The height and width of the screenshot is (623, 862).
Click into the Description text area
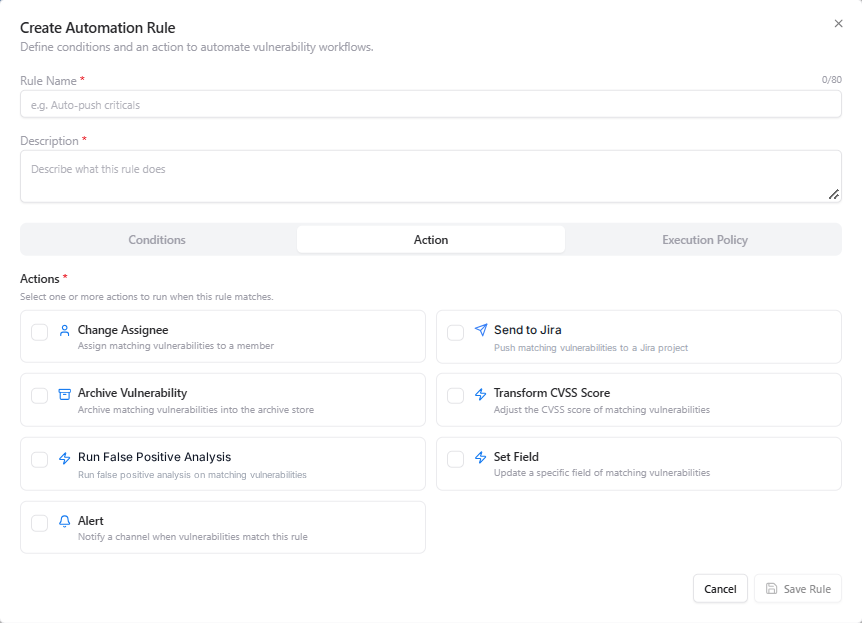click(x=431, y=177)
